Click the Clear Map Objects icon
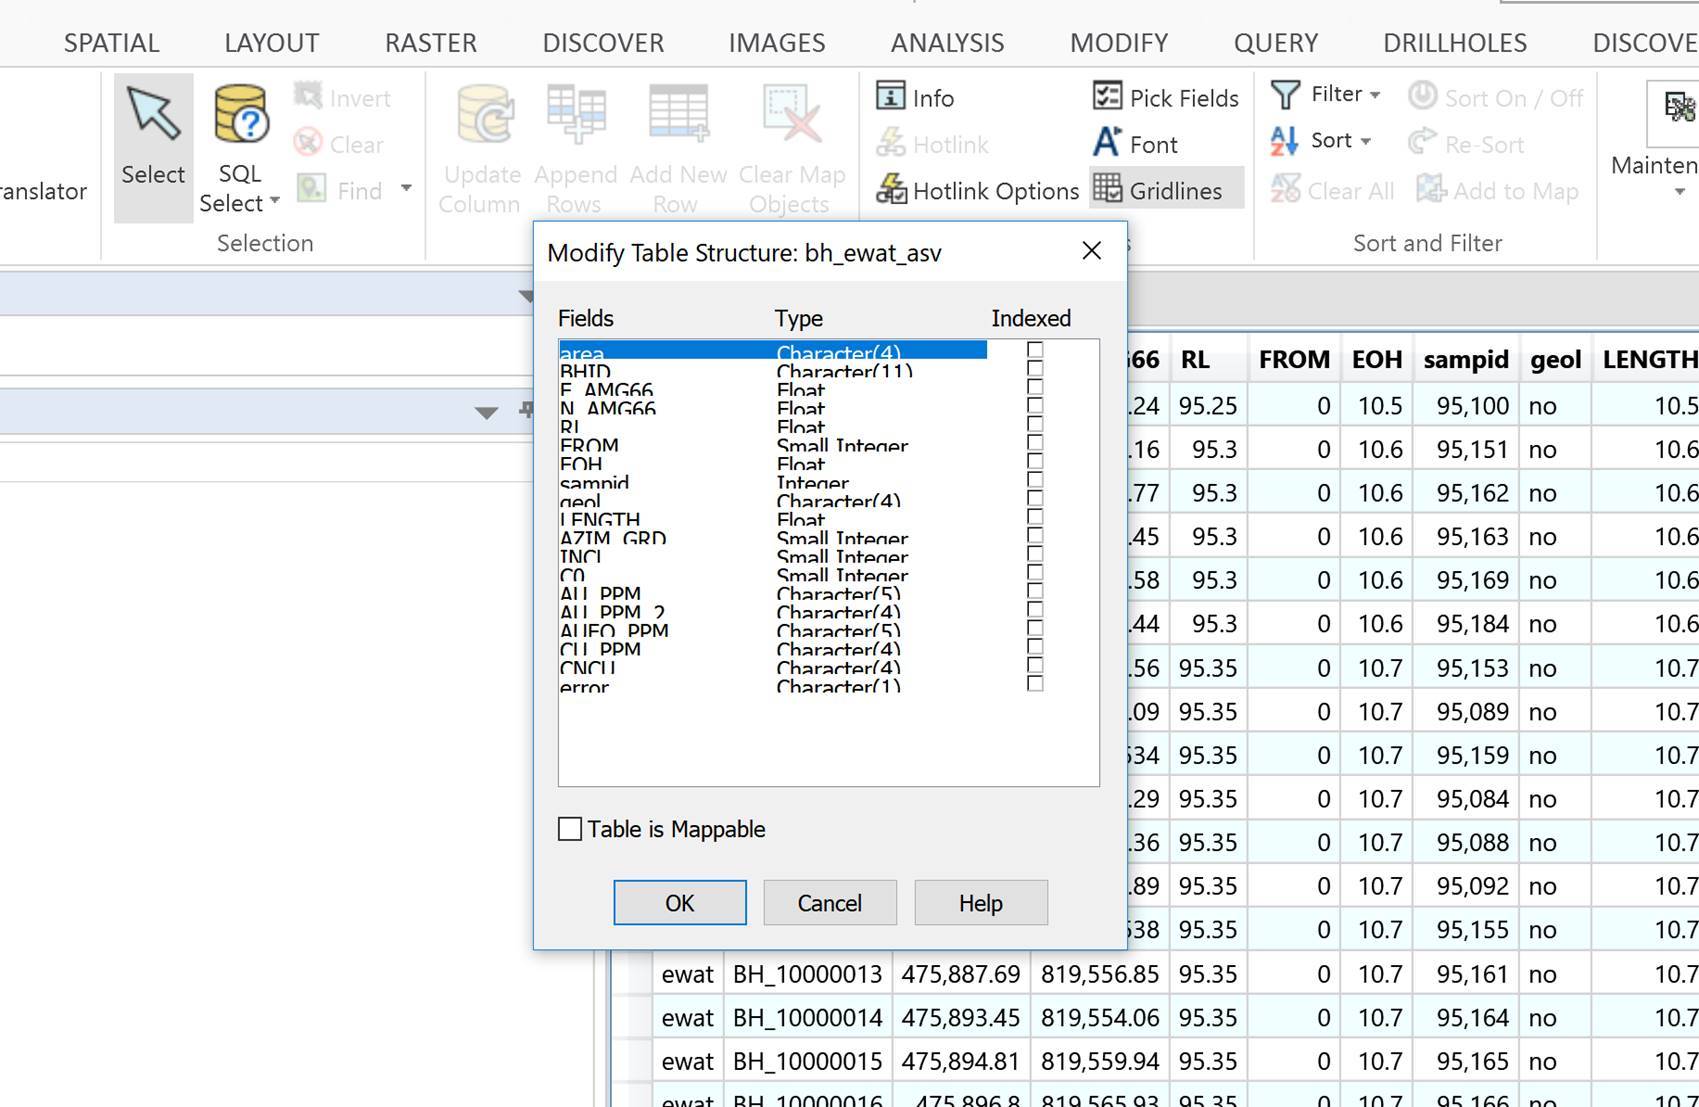 pyautogui.click(x=792, y=113)
